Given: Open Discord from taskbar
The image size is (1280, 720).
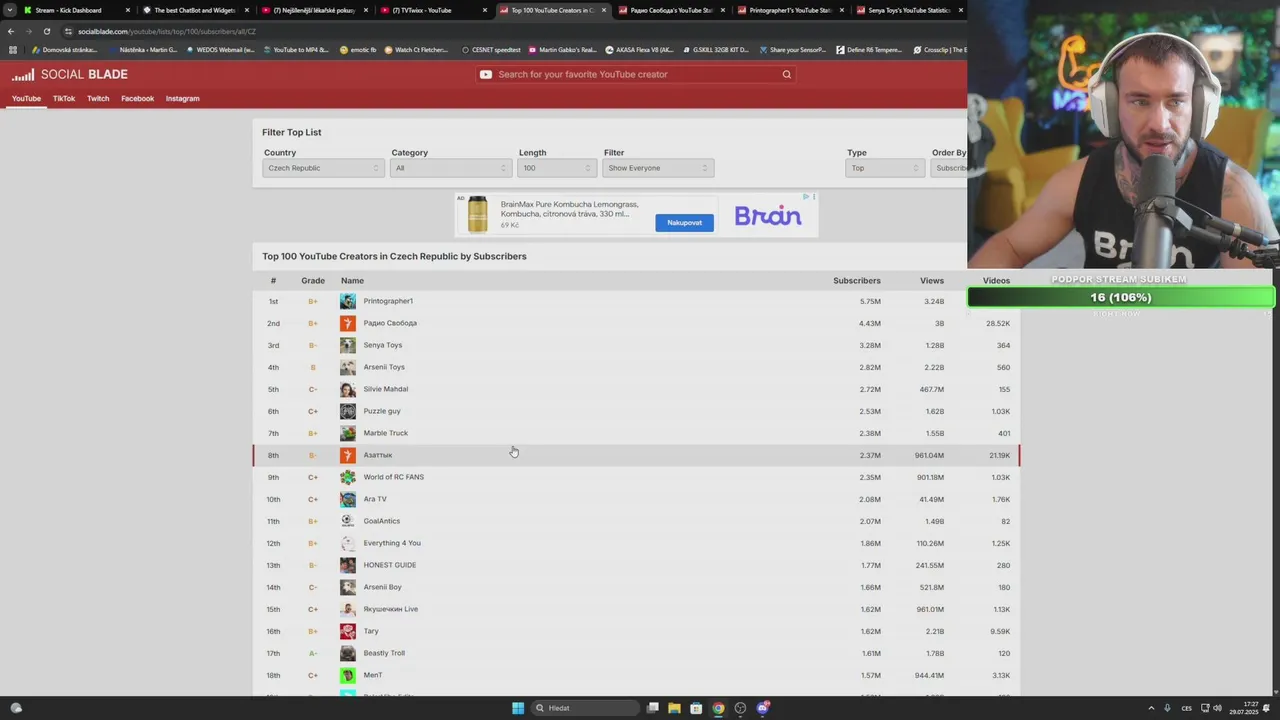Looking at the screenshot, I should click(763, 708).
